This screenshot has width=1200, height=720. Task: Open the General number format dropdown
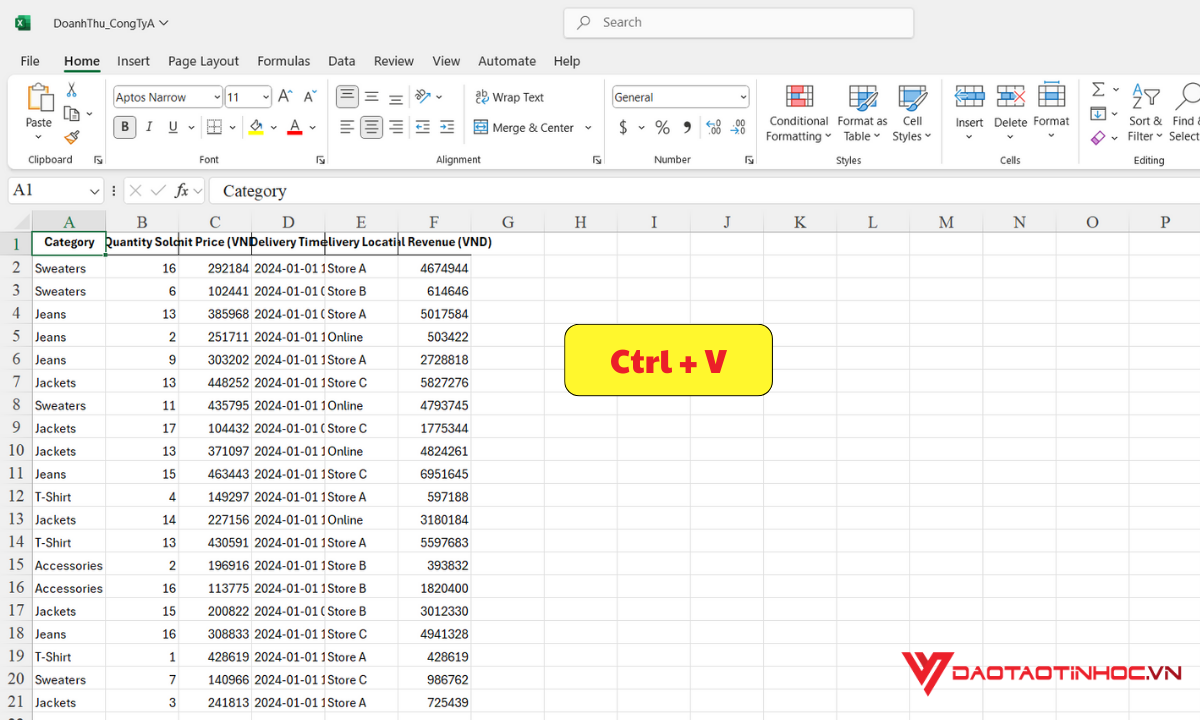click(x=743, y=97)
